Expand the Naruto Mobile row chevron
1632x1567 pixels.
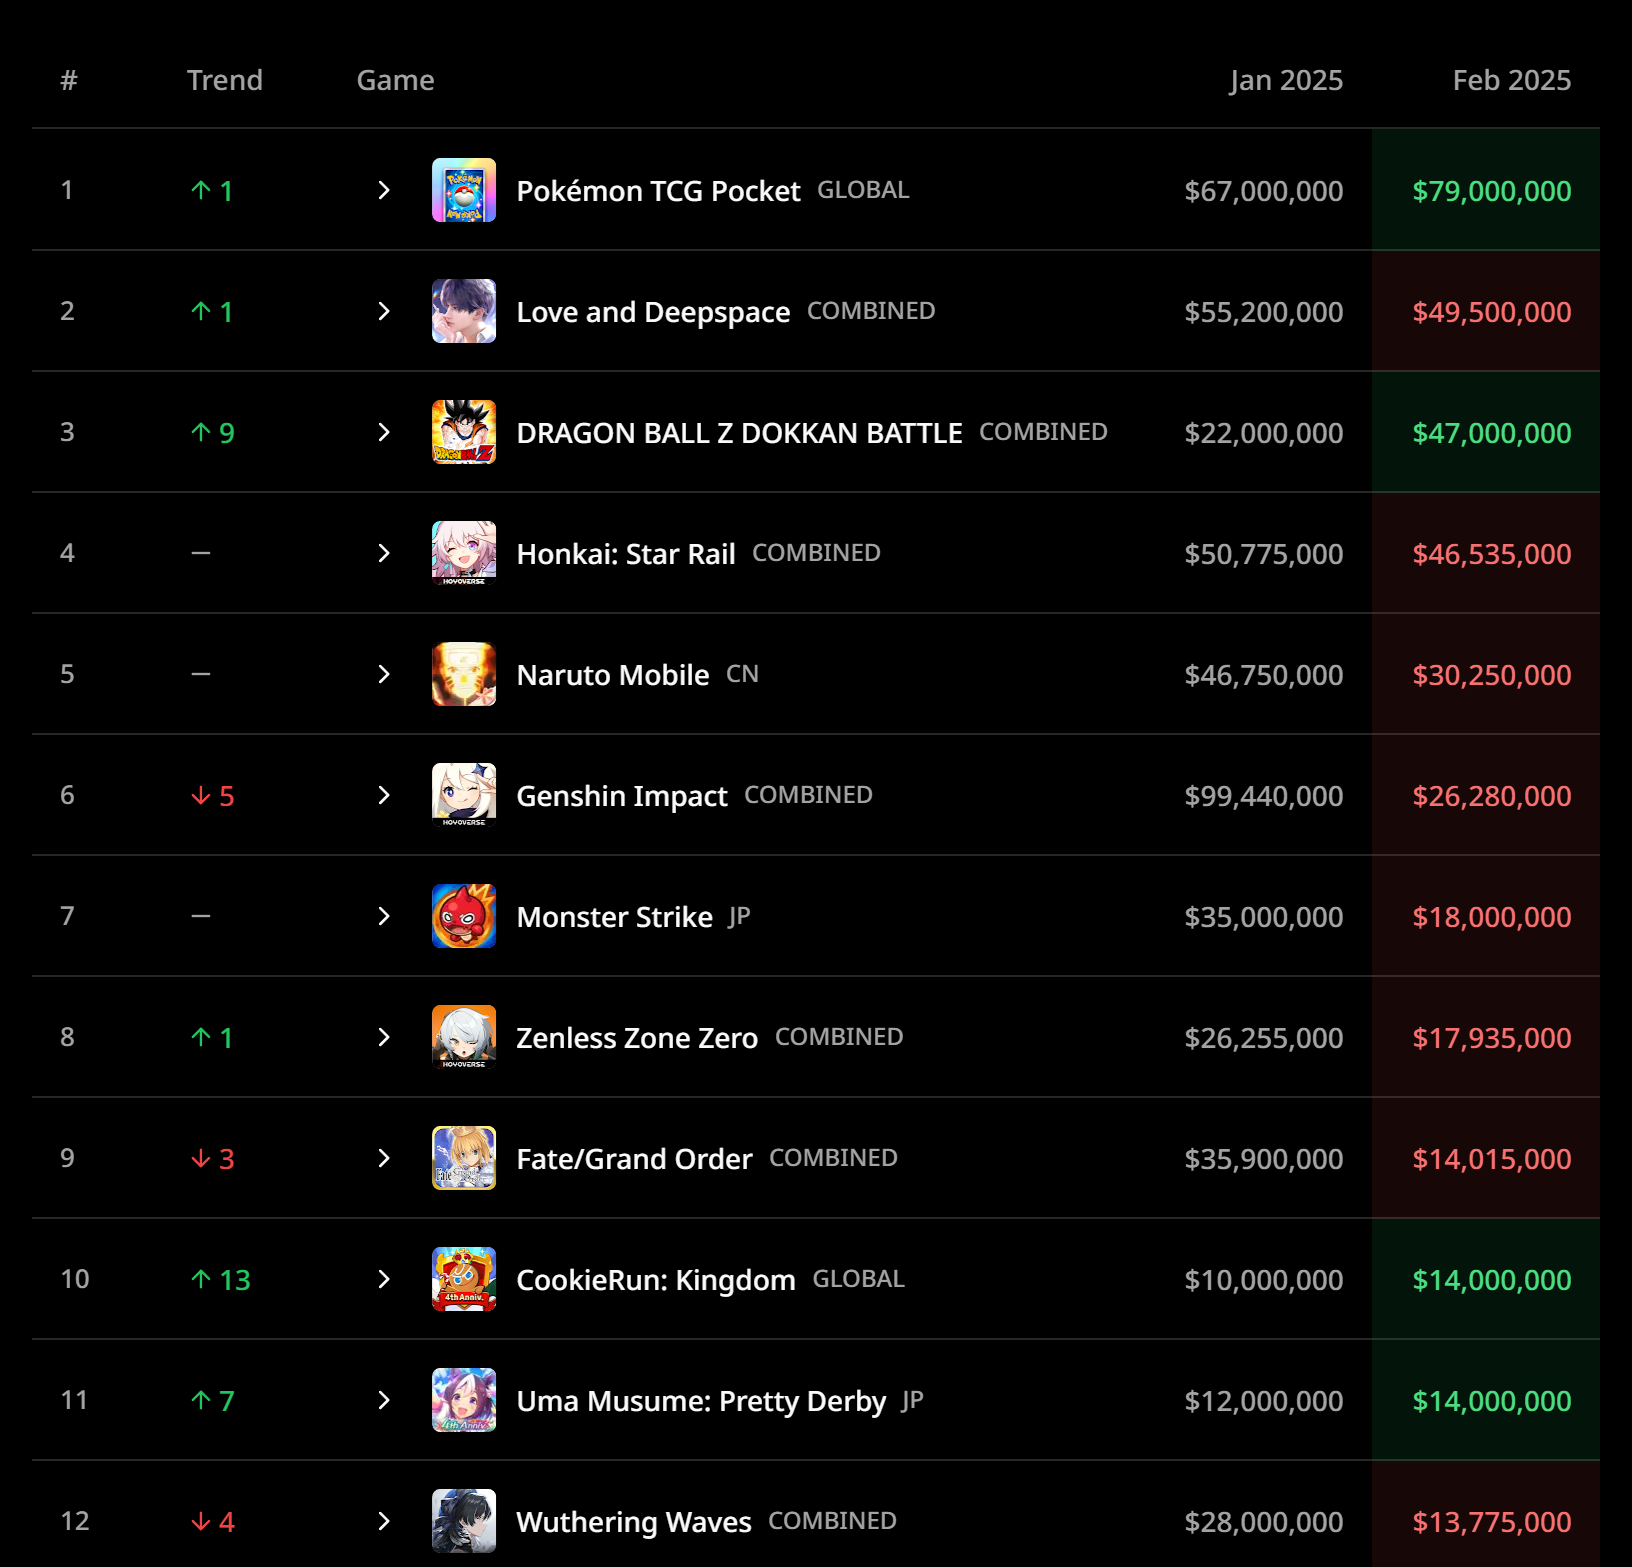tap(384, 674)
